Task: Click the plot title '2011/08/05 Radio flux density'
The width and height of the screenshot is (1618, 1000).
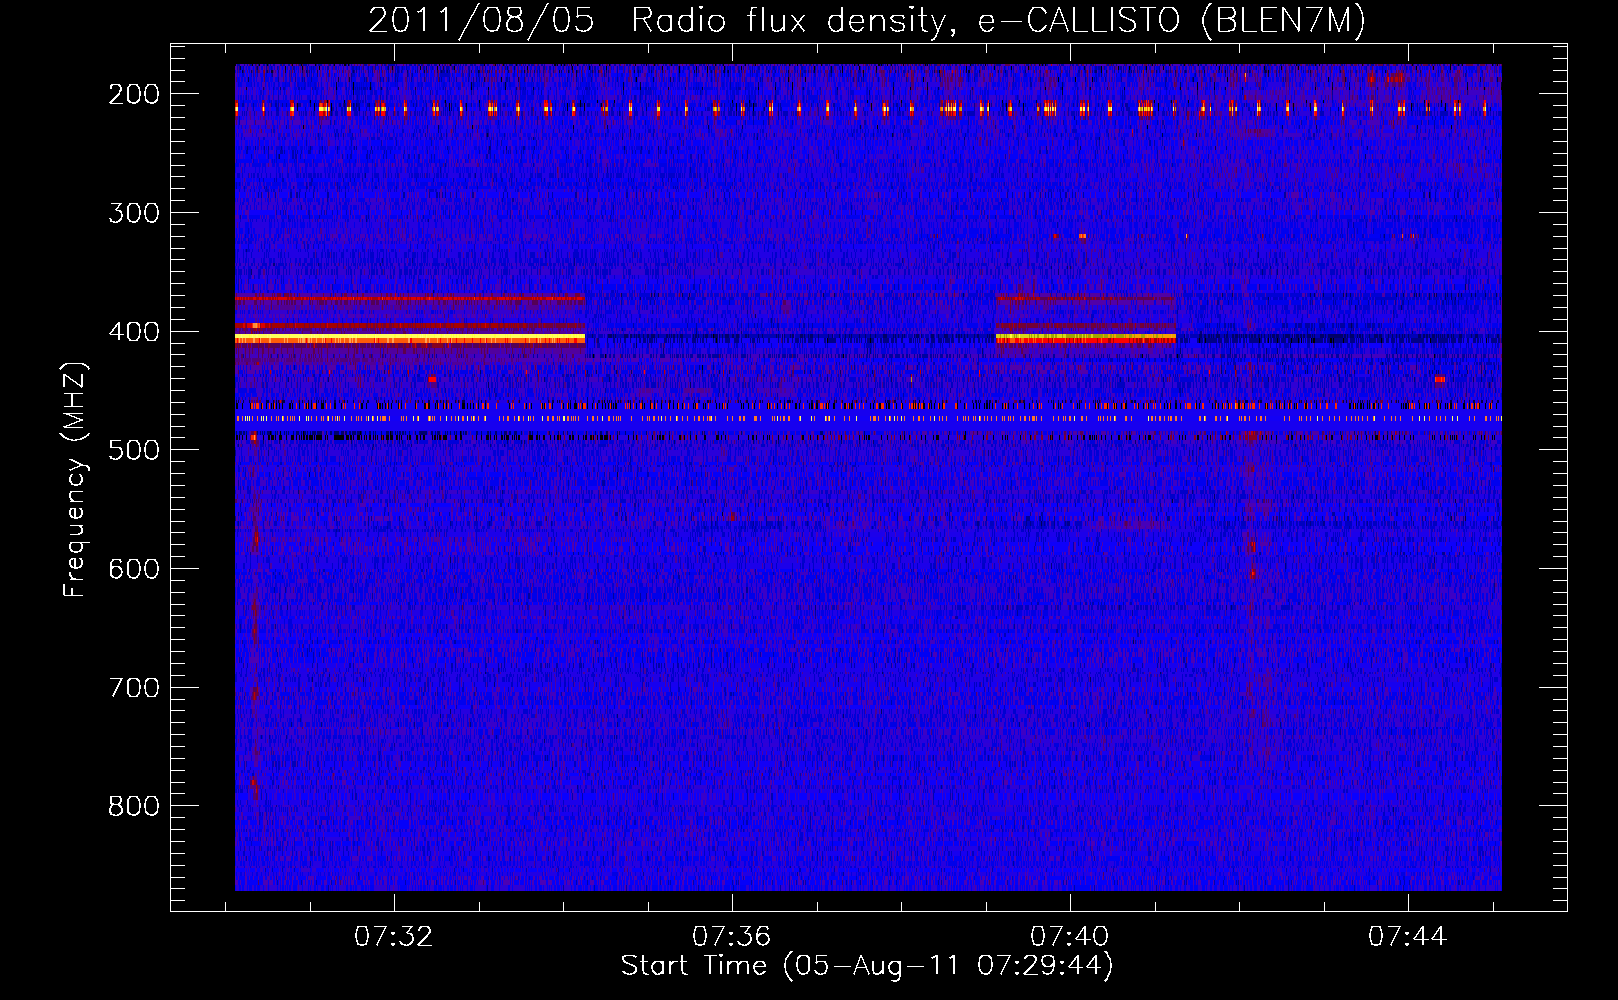Action: [x=866, y=21]
